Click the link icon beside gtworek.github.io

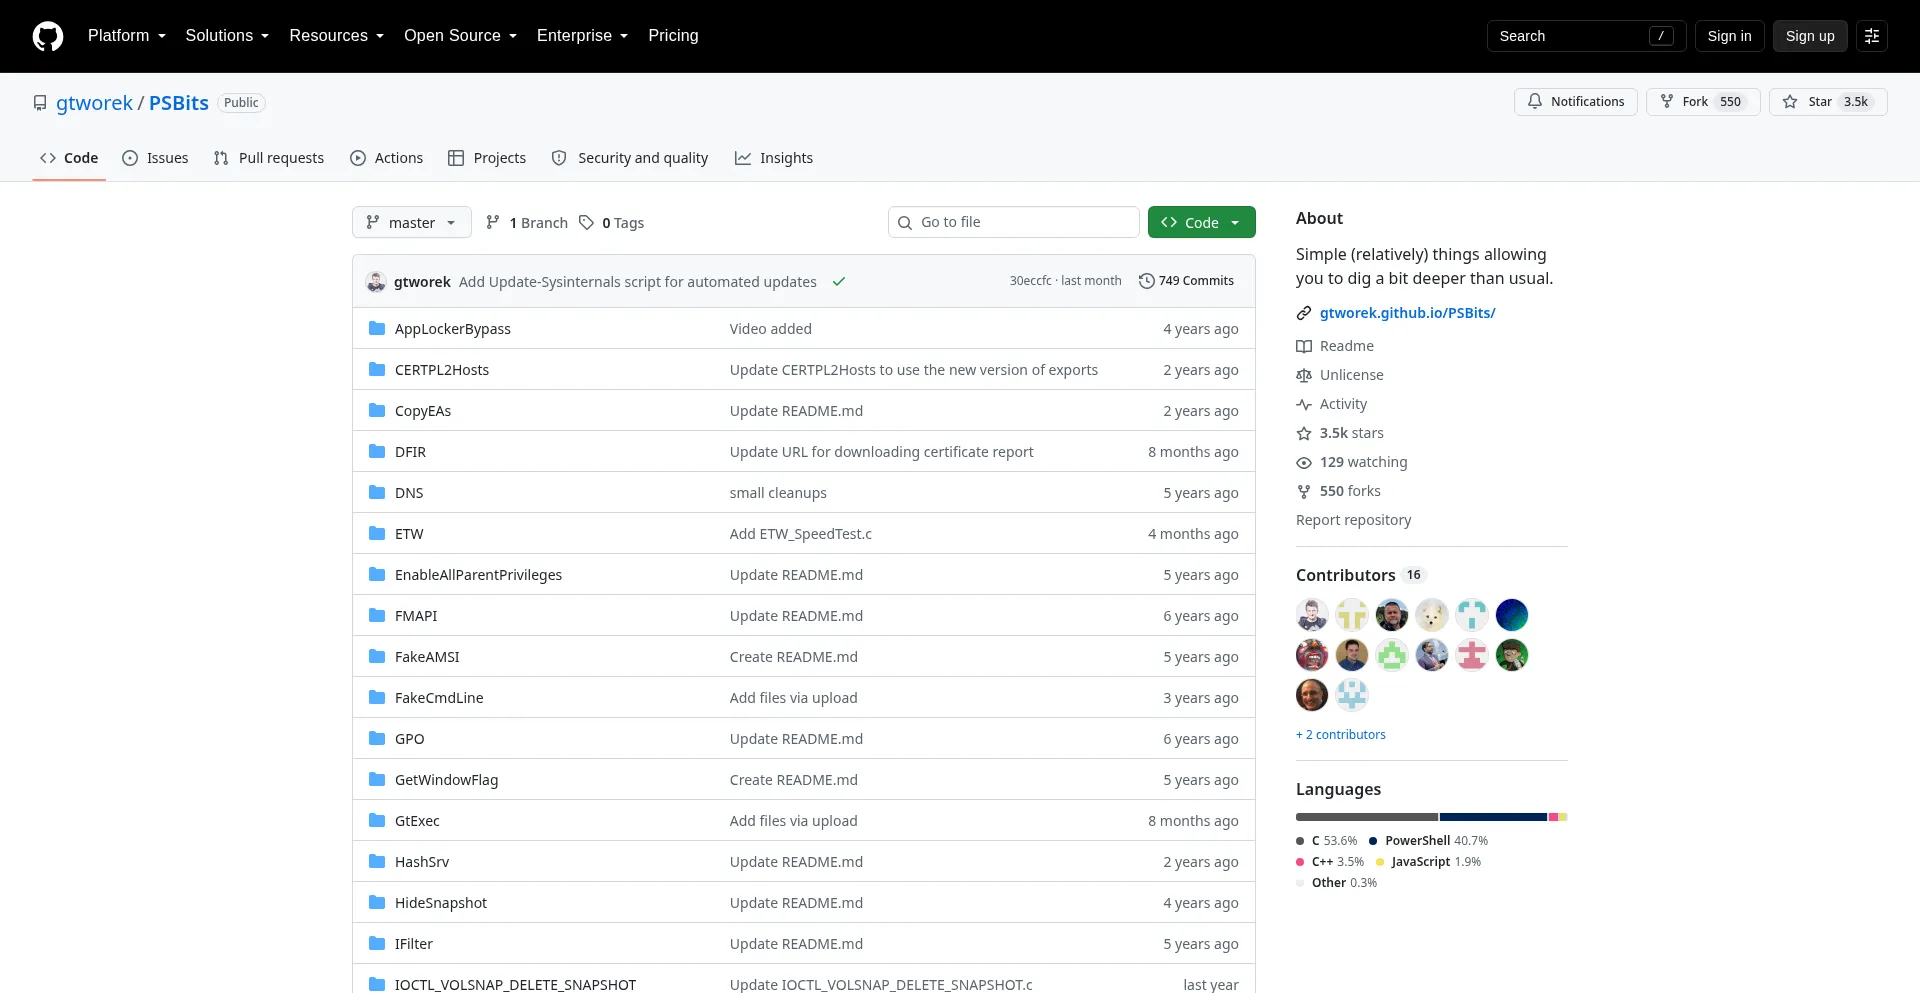tap(1304, 313)
